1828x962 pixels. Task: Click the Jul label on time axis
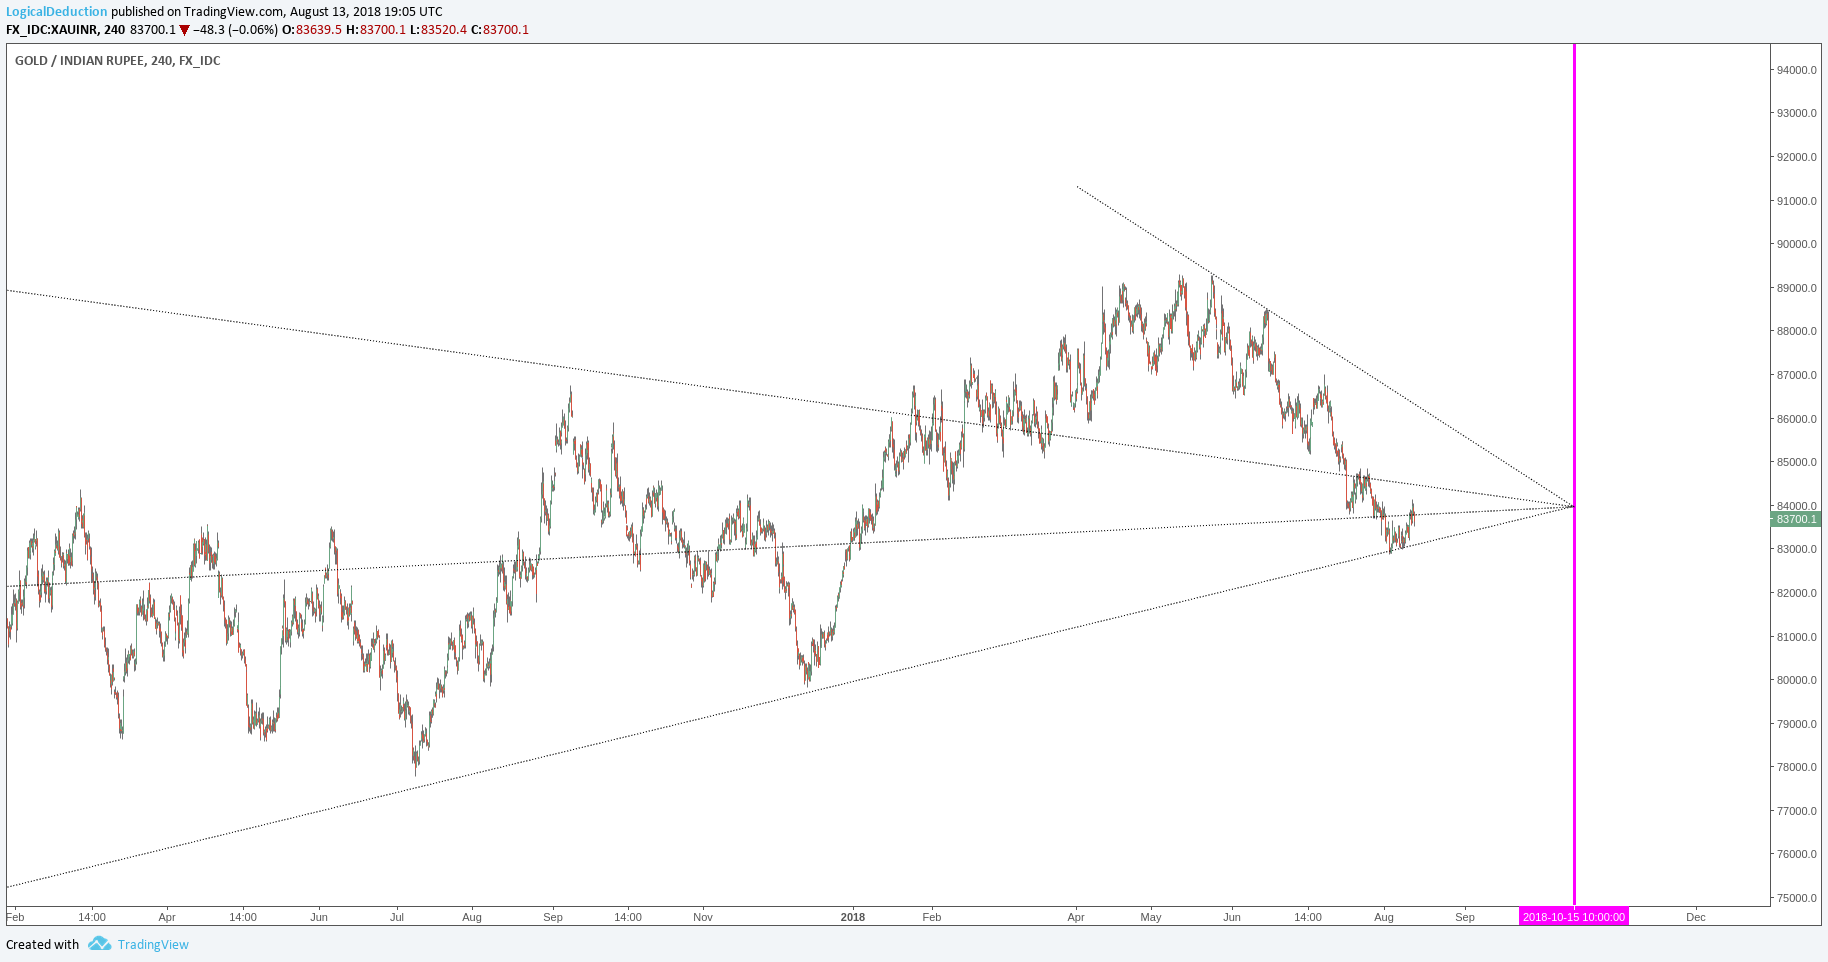(397, 917)
